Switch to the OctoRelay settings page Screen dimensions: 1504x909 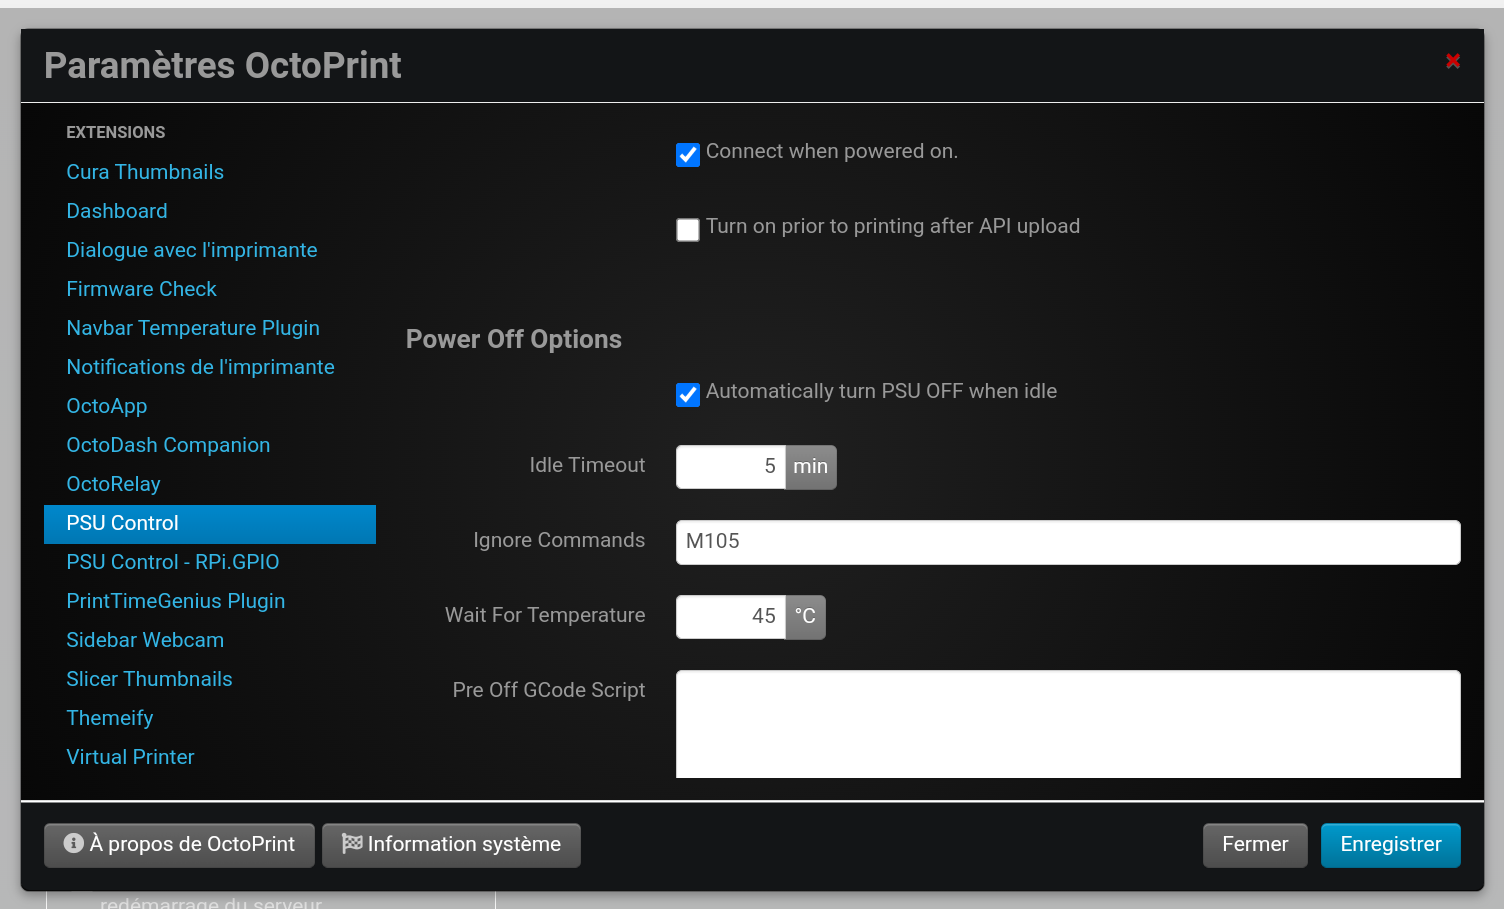(113, 484)
